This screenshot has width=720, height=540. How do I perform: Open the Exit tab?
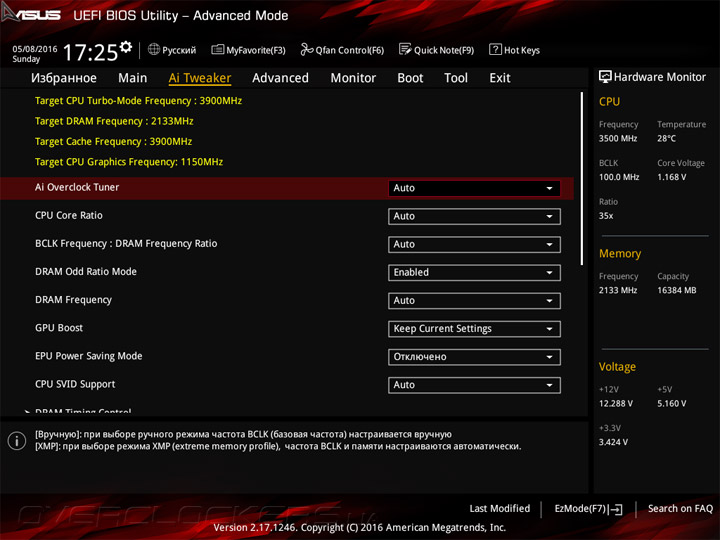pyautogui.click(x=500, y=78)
